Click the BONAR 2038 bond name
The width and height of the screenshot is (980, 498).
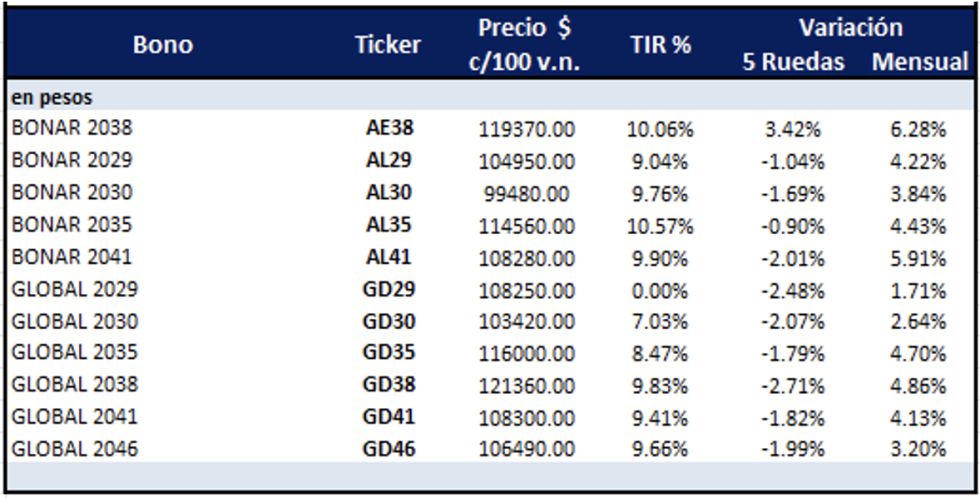click(72, 128)
